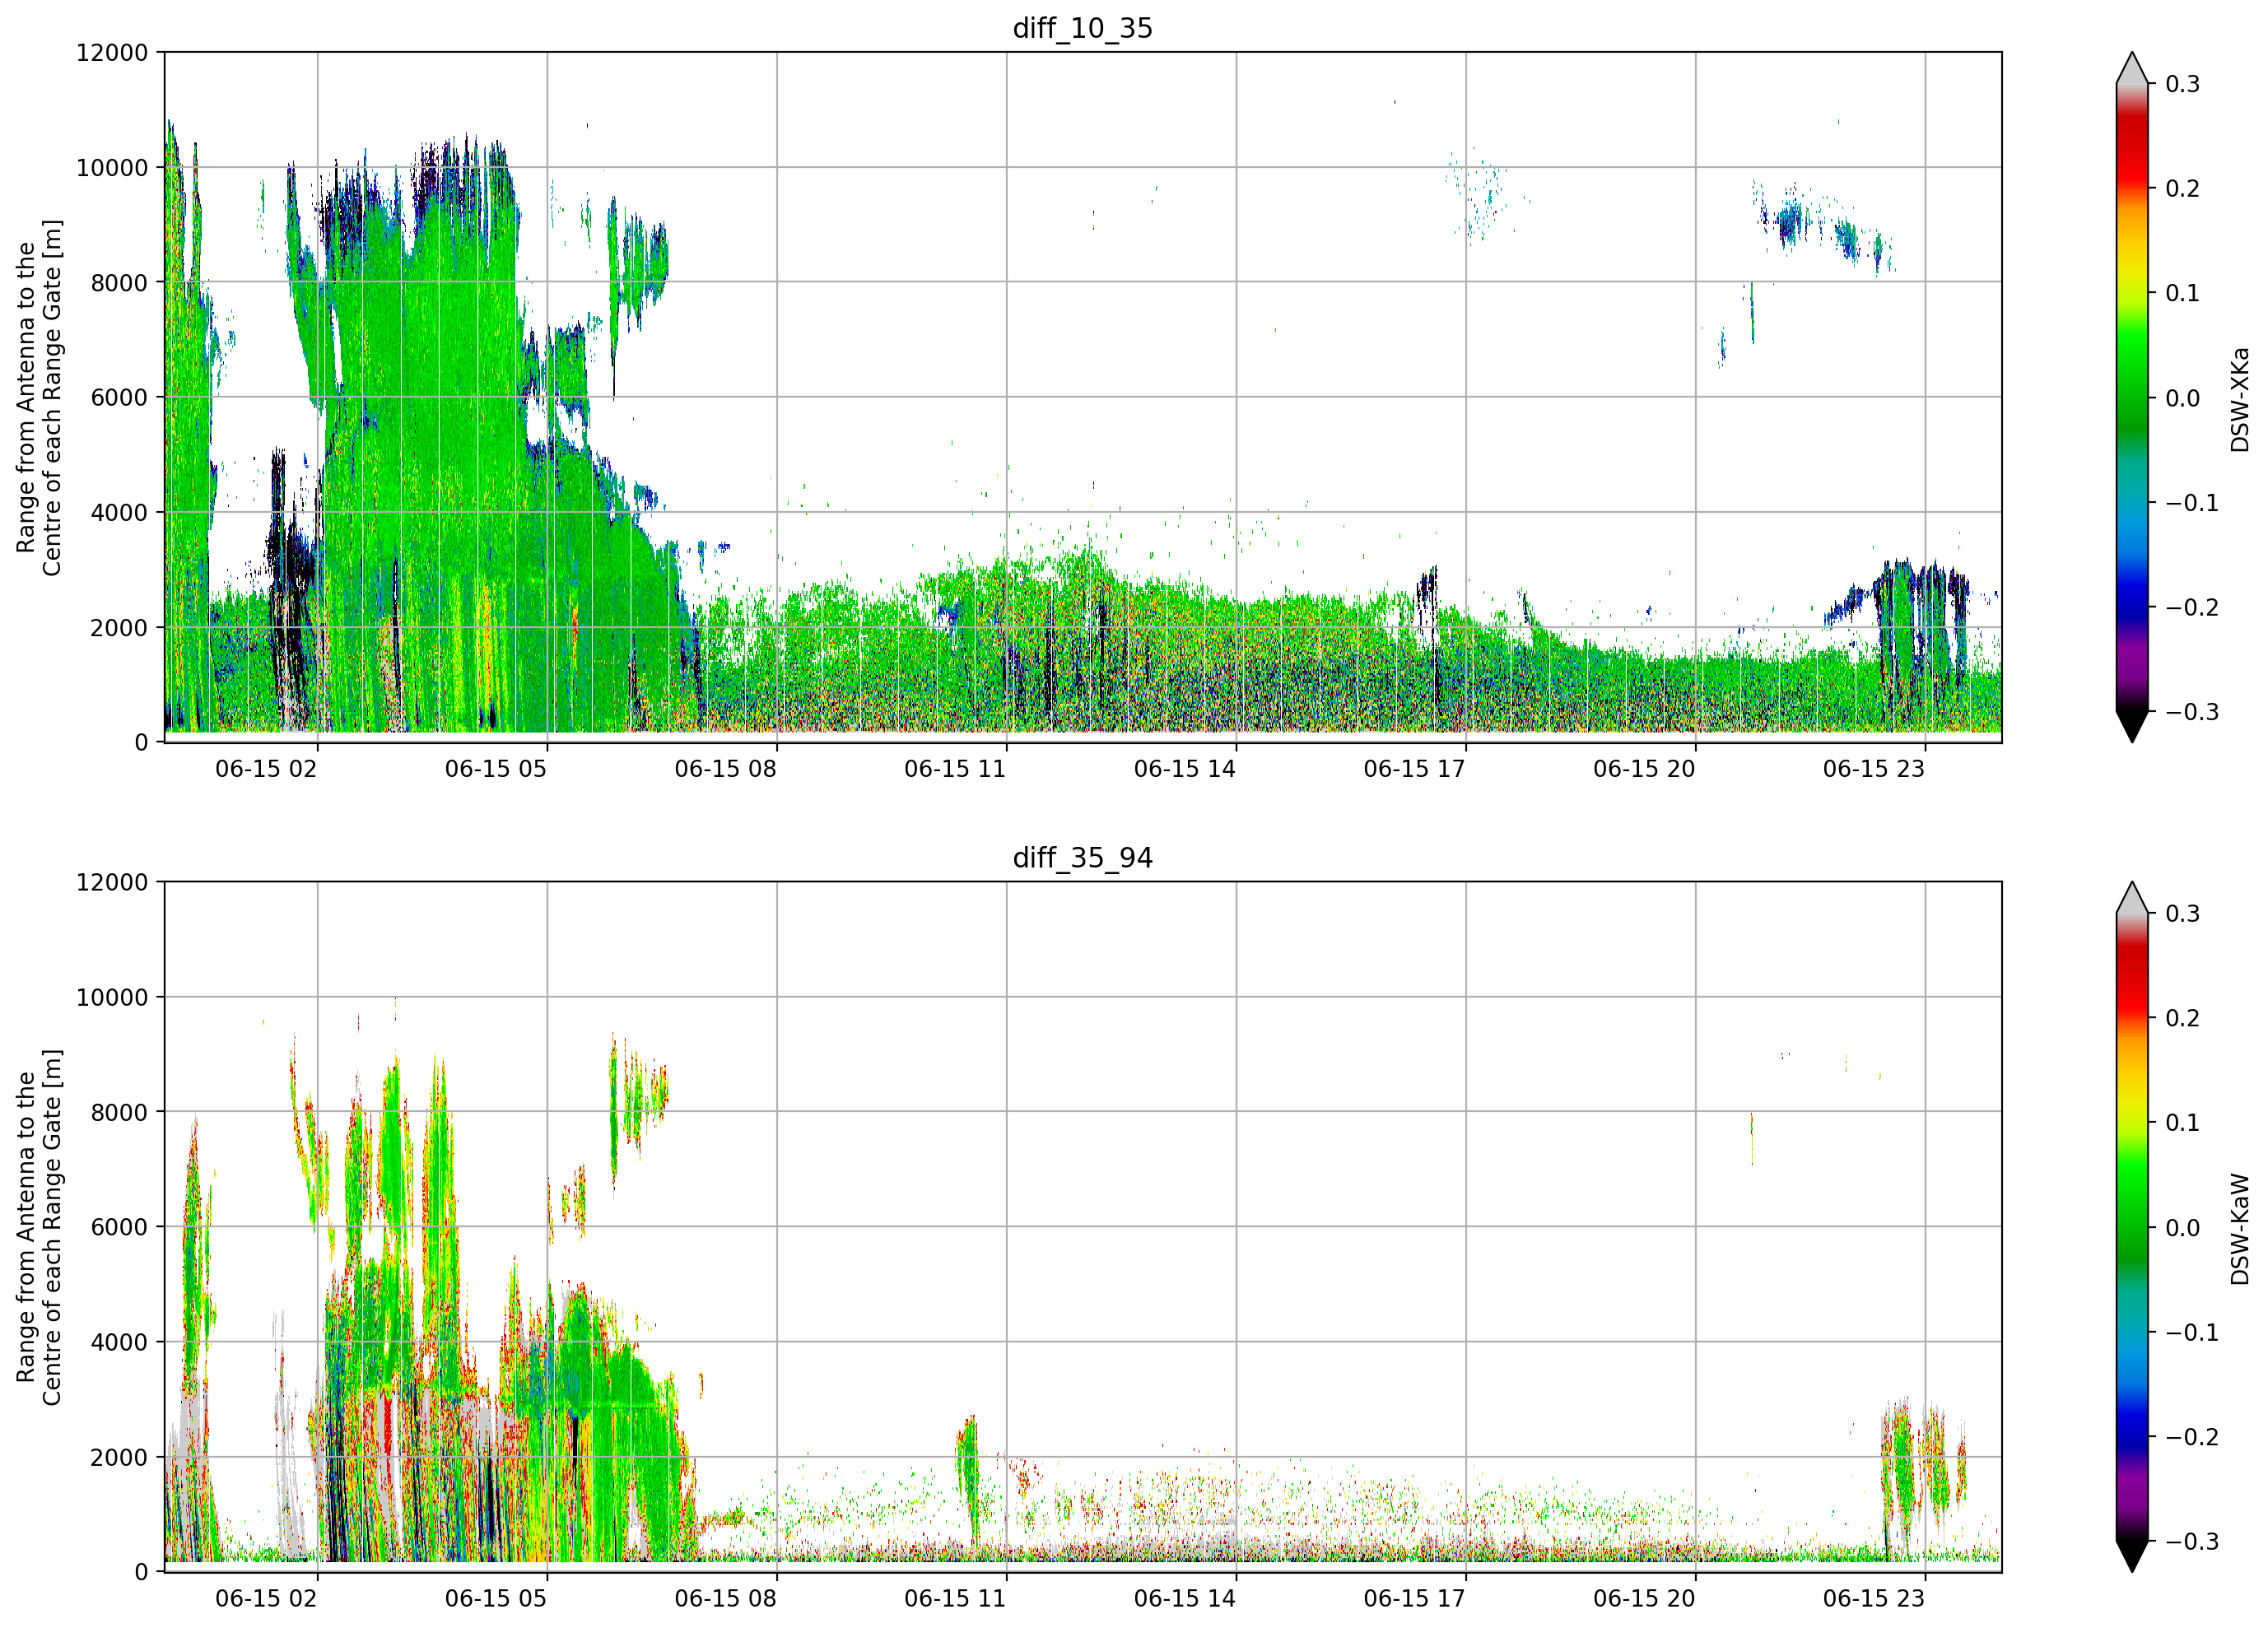Click y-tick 8000 on diff_35_94 plot
Image resolution: width=2268 pixels, height=1628 pixels.
tap(119, 1113)
